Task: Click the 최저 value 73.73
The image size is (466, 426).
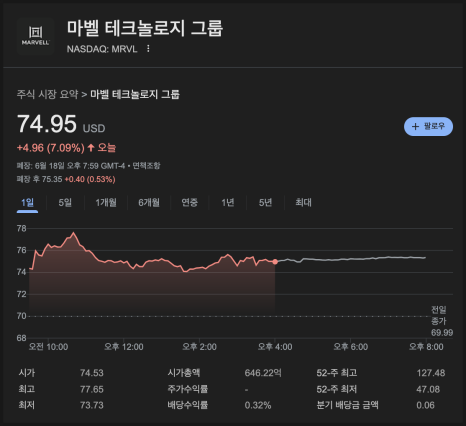Action: click(x=92, y=405)
